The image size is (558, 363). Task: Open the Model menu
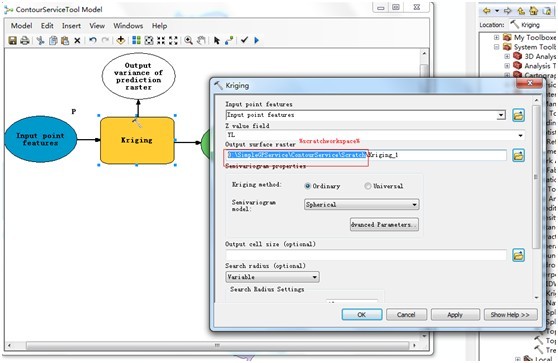21,26
